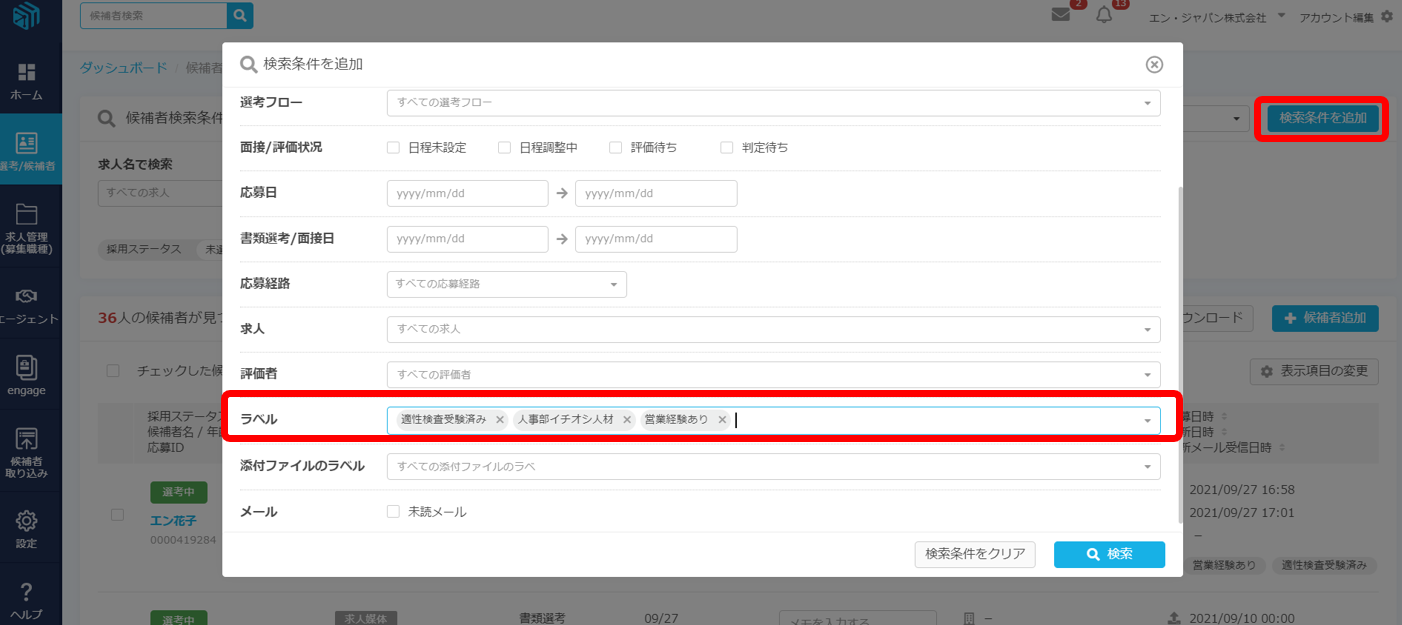Enable the 未読メール checkbox
The width and height of the screenshot is (1402, 625).
click(394, 512)
